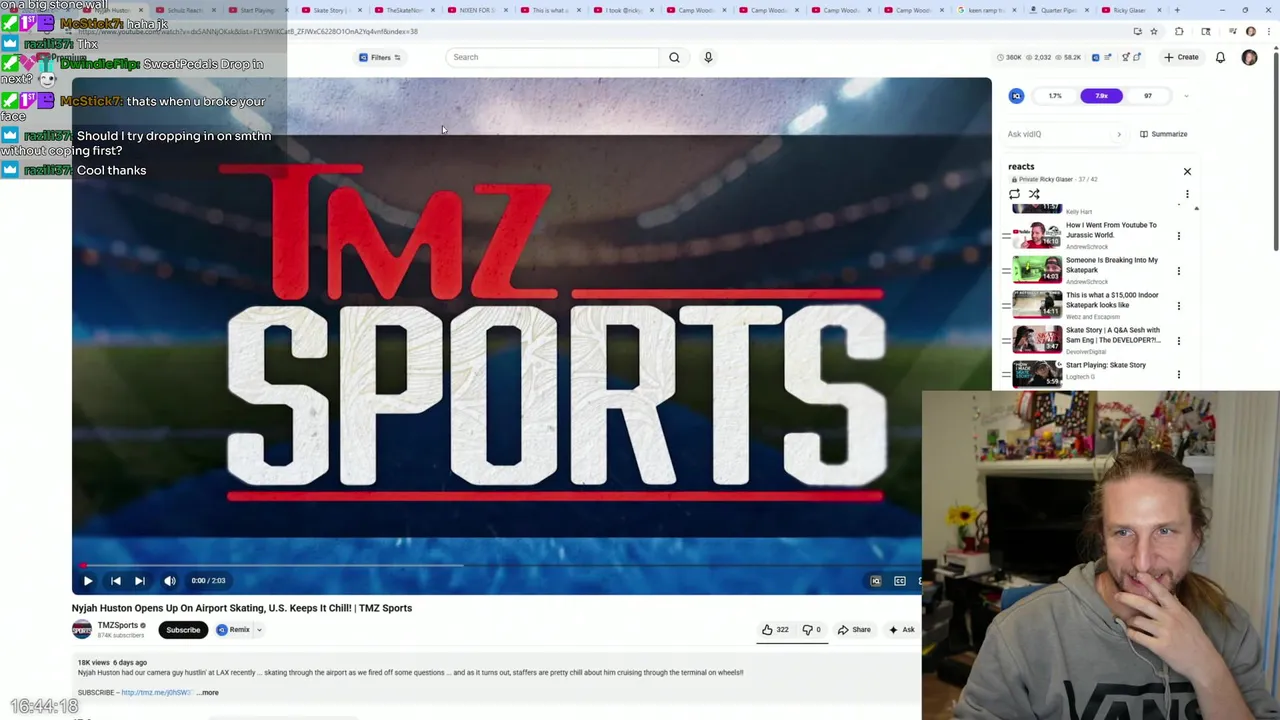Open TMZSports channel avatar
The image size is (1280, 720).
pos(82,629)
